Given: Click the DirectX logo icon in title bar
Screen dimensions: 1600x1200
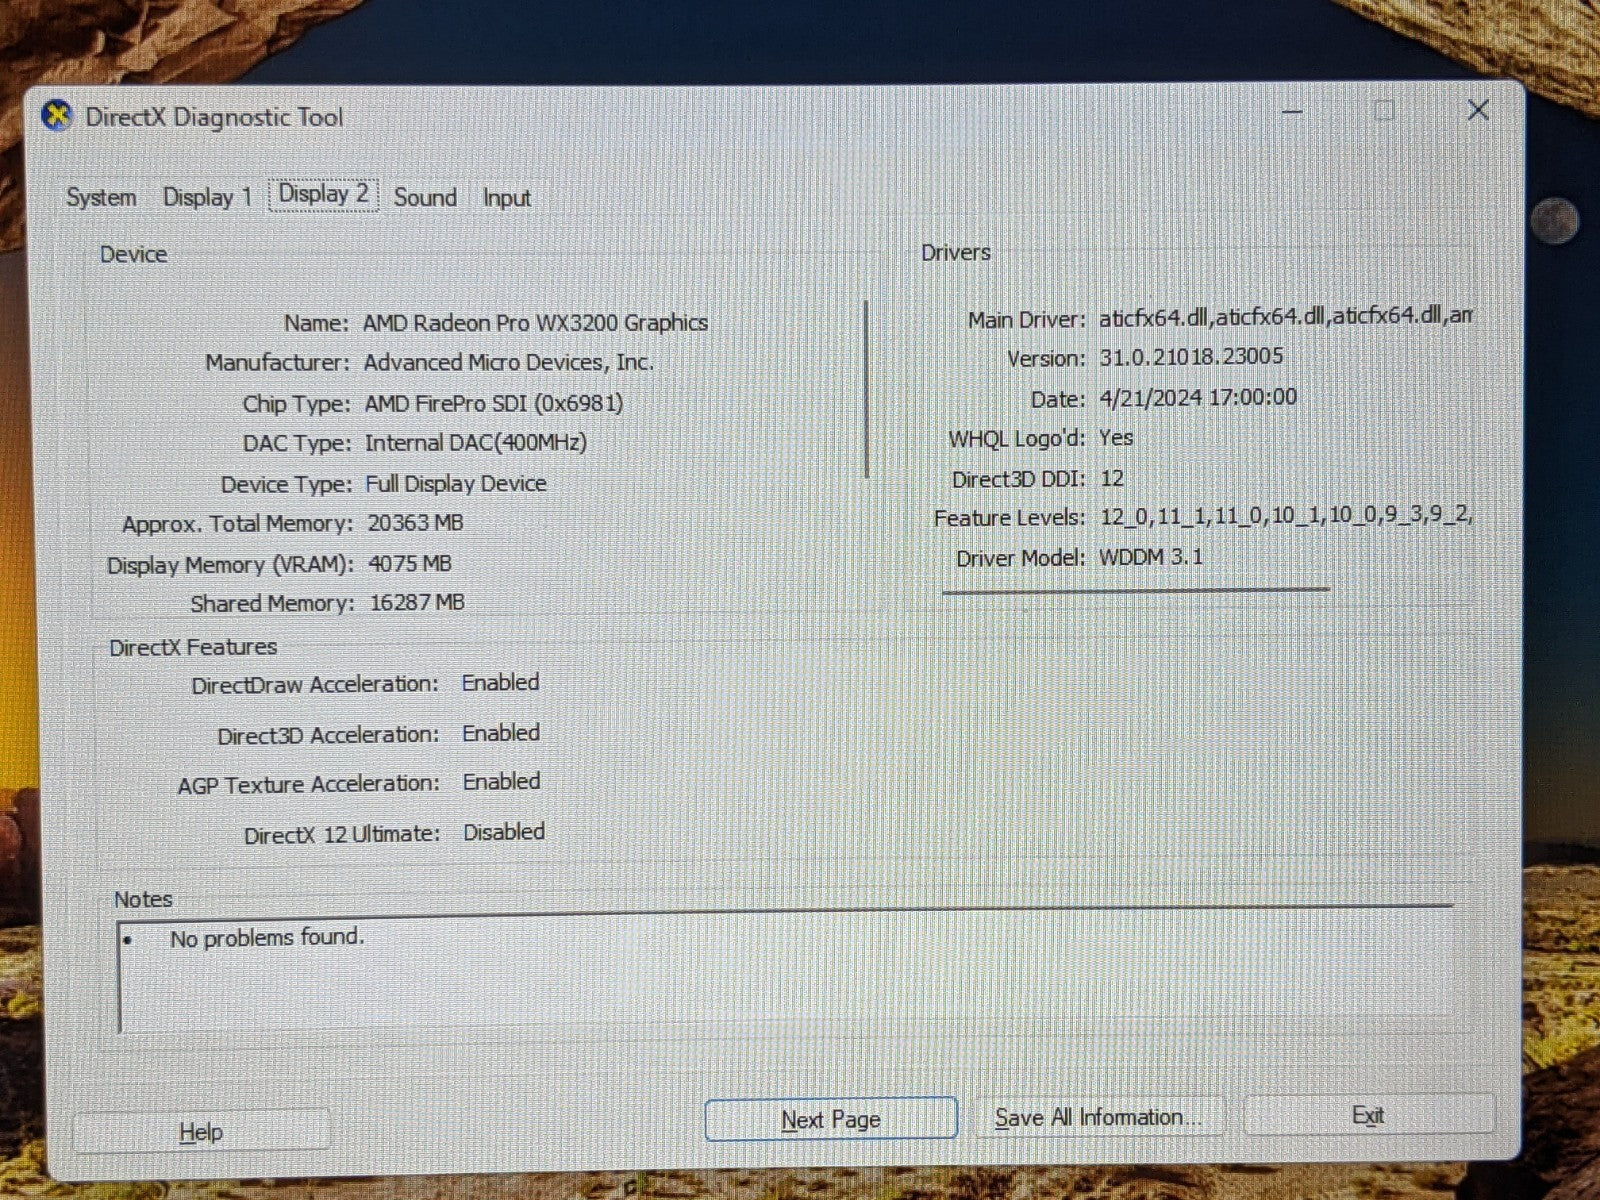Looking at the screenshot, I should click(x=57, y=117).
